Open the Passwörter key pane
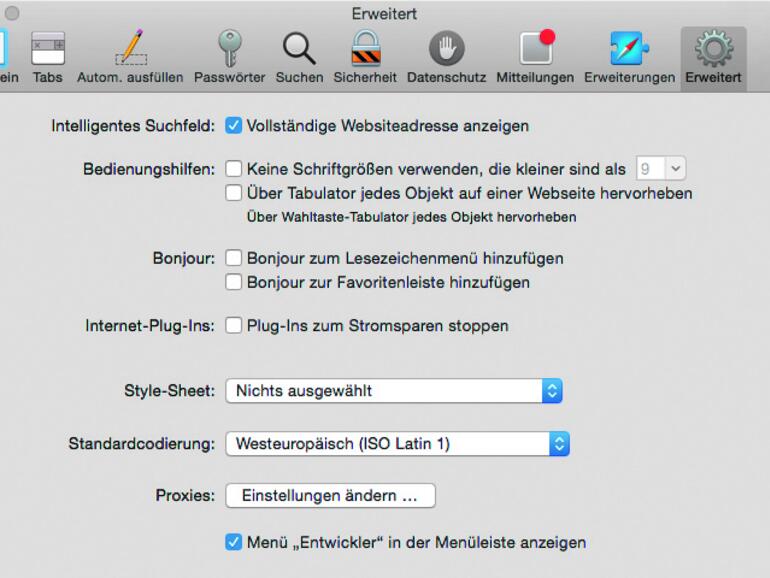The width and height of the screenshot is (770, 578). pos(229,57)
